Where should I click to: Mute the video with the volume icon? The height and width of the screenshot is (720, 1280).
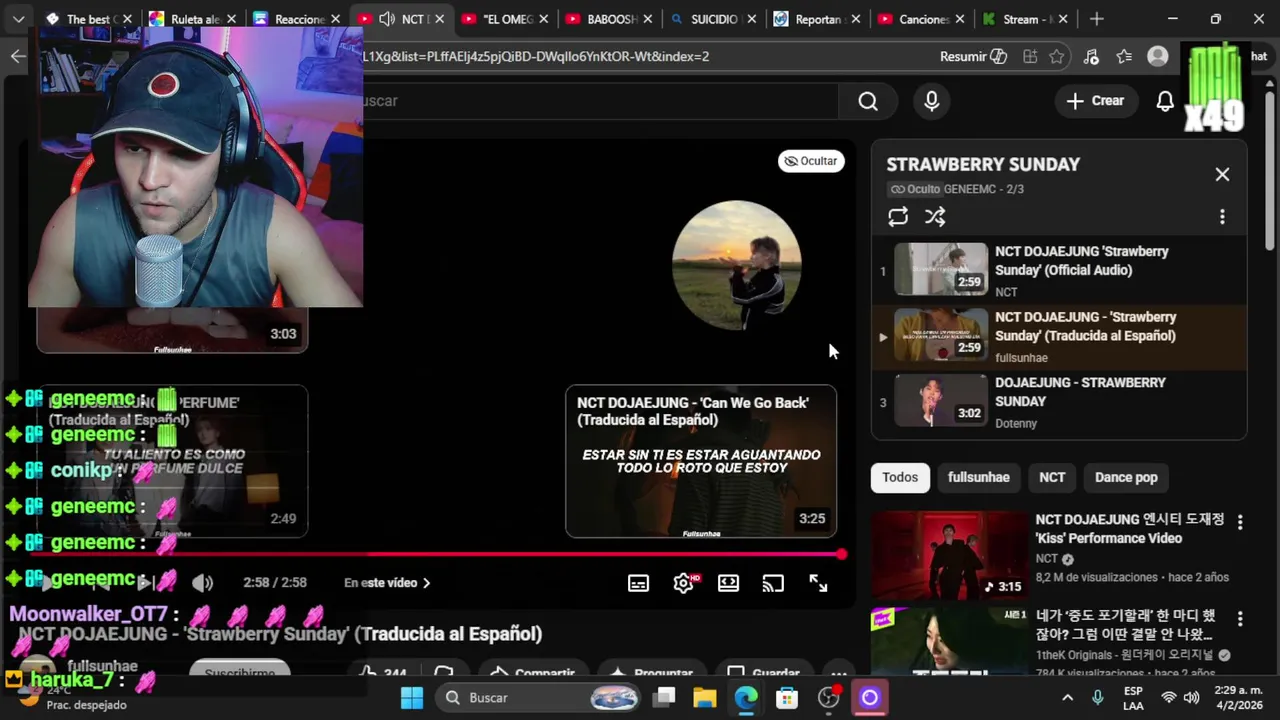[202, 583]
